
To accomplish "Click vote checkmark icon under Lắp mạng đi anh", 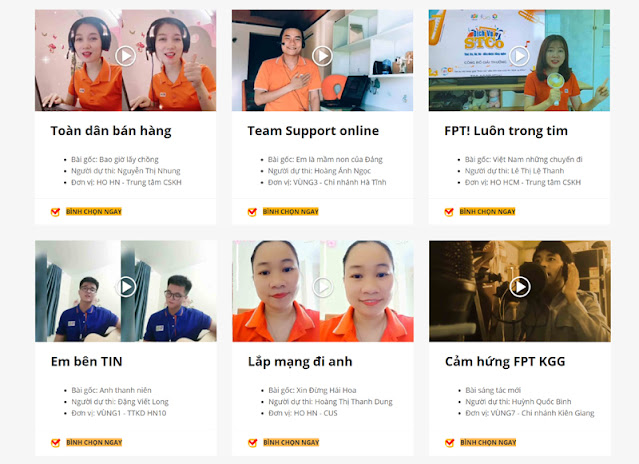I will [252, 442].
